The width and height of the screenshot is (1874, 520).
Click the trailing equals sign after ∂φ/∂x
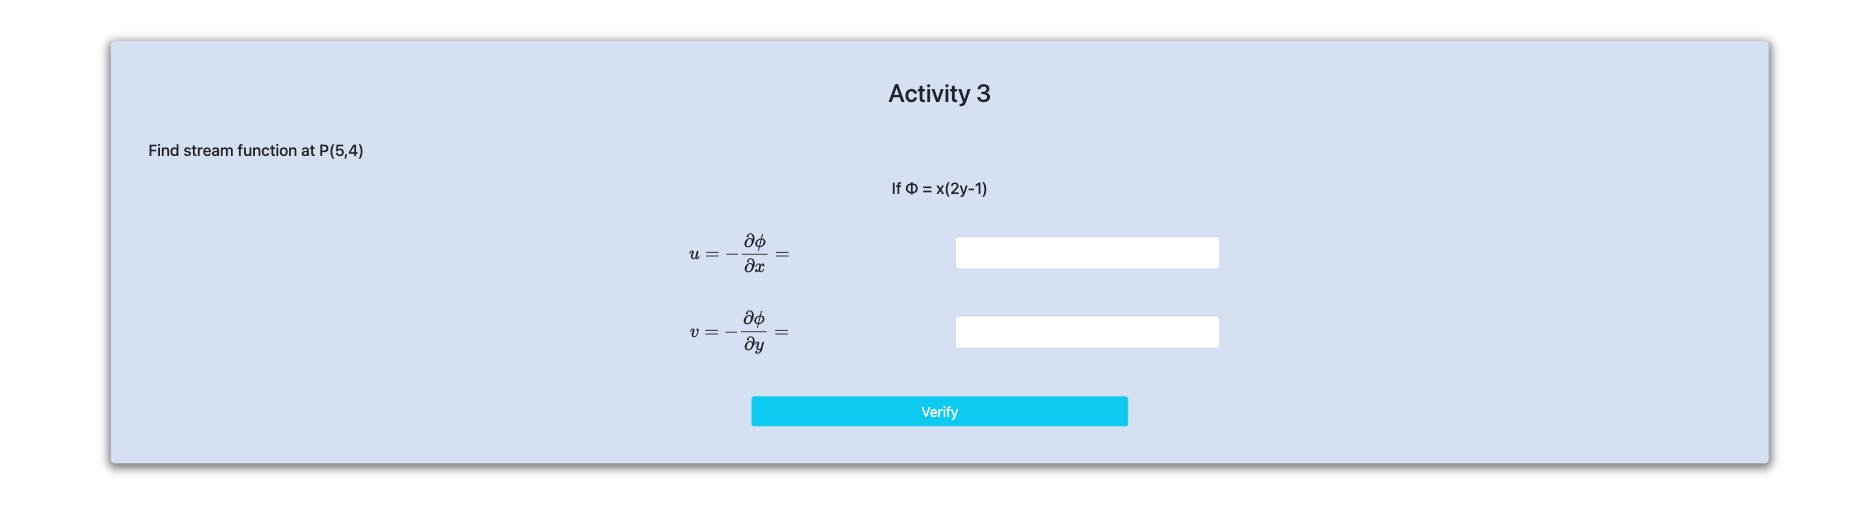coord(782,255)
